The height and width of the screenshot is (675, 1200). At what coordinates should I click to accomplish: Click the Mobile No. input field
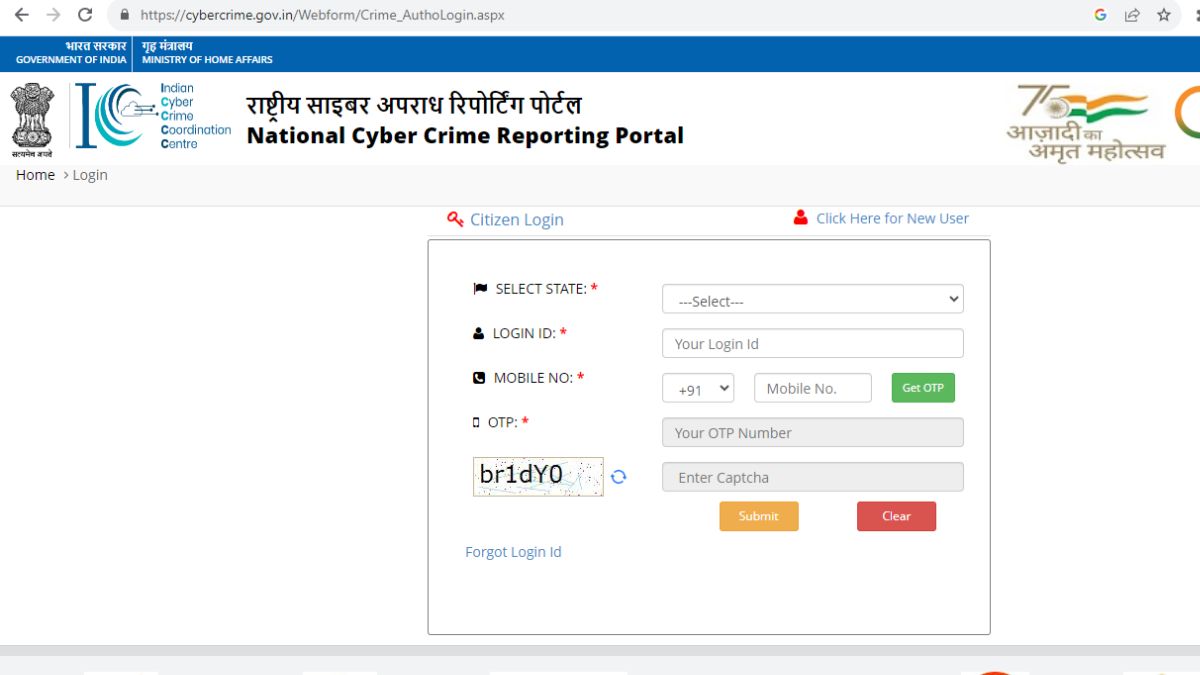click(812, 389)
